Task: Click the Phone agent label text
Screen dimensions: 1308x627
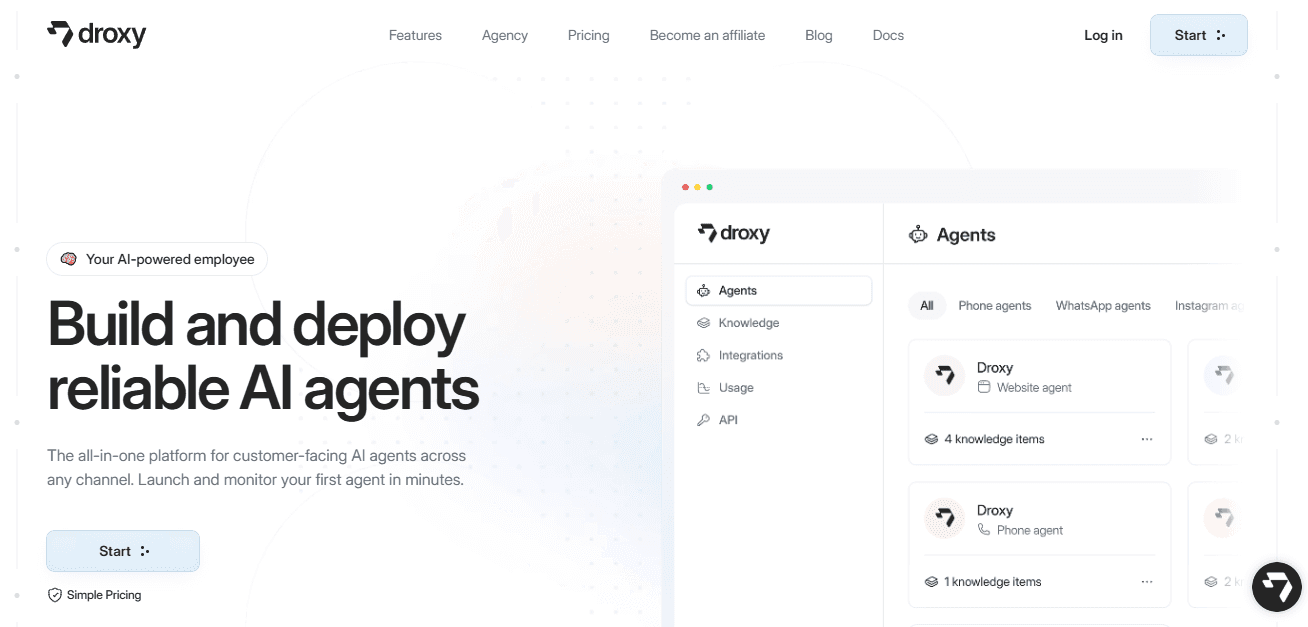Action: 1030,530
